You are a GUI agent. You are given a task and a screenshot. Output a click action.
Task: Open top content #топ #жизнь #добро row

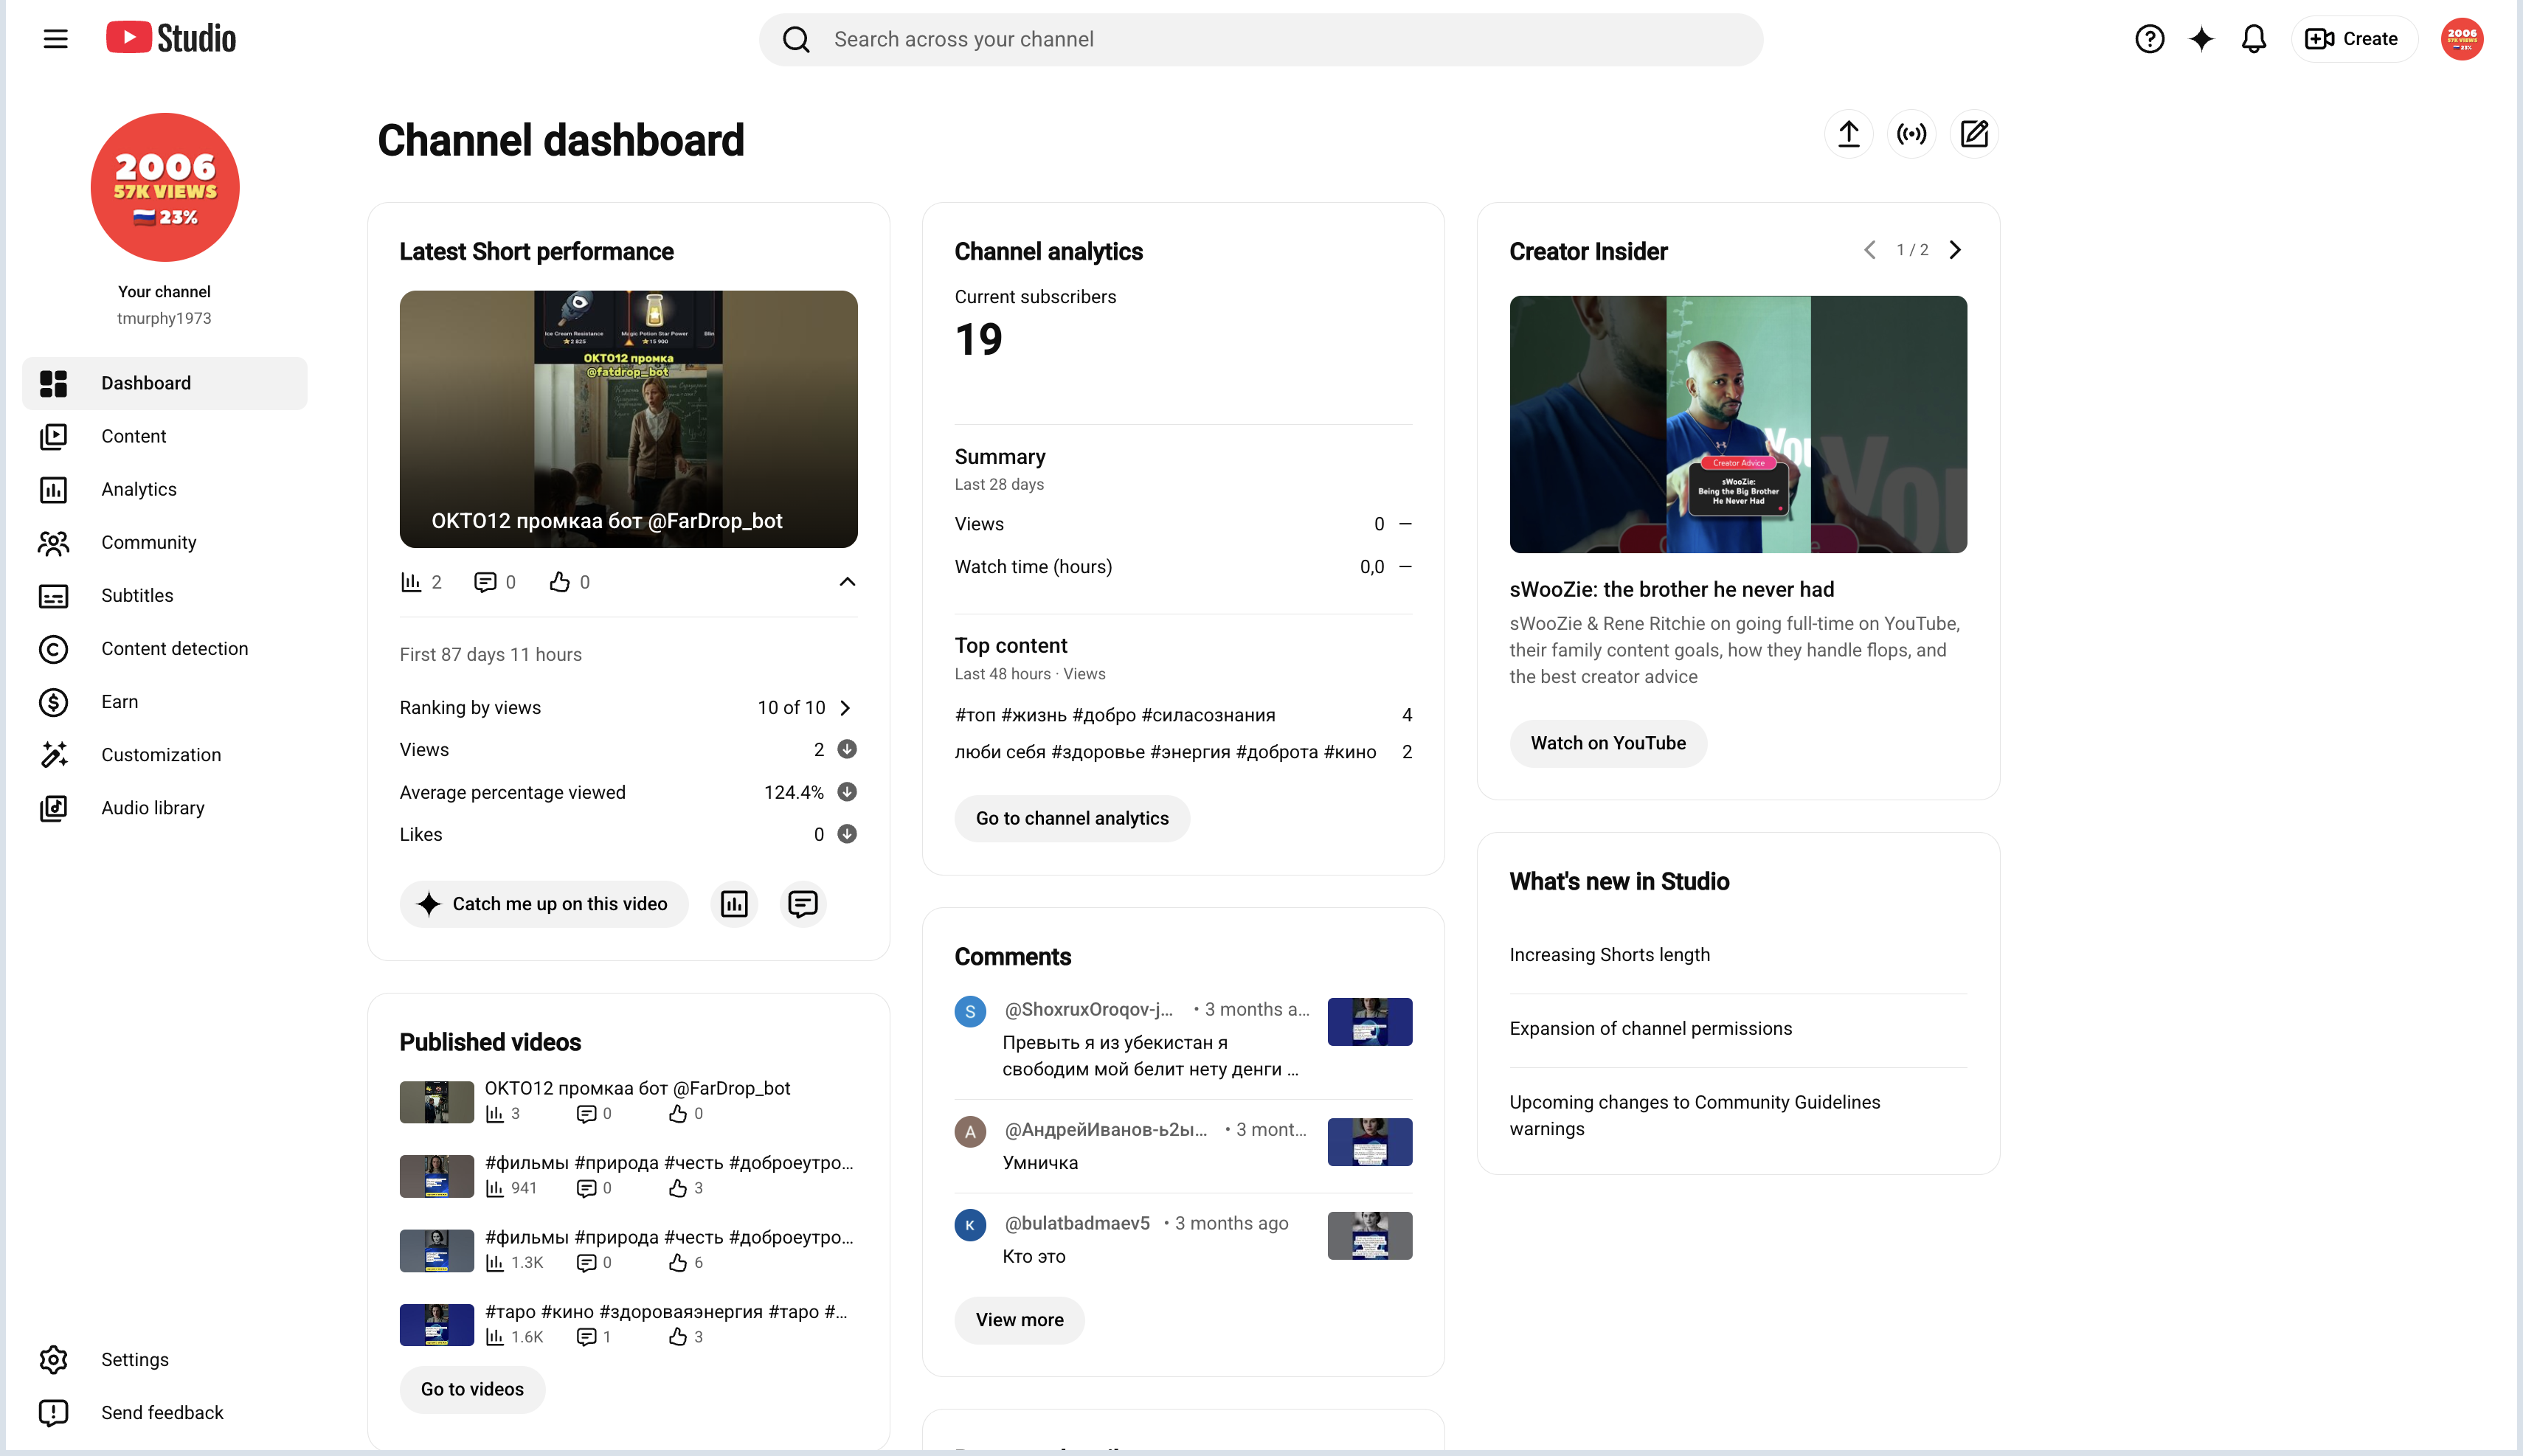click(x=1183, y=715)
